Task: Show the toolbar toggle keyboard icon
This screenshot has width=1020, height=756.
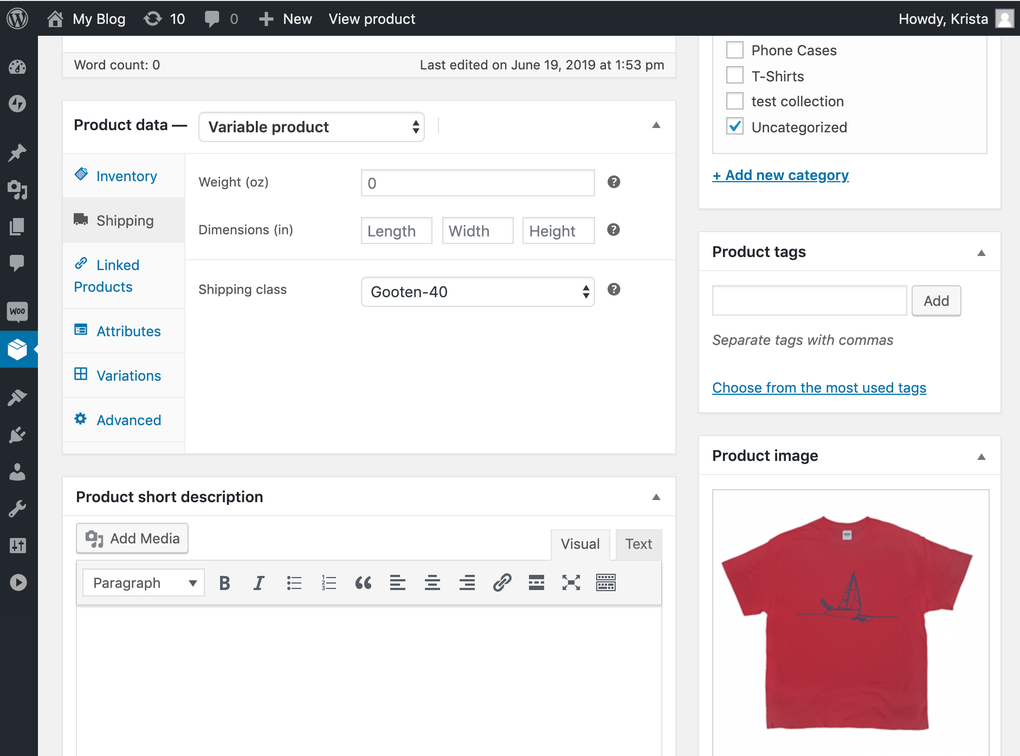Action: [606, 583]
